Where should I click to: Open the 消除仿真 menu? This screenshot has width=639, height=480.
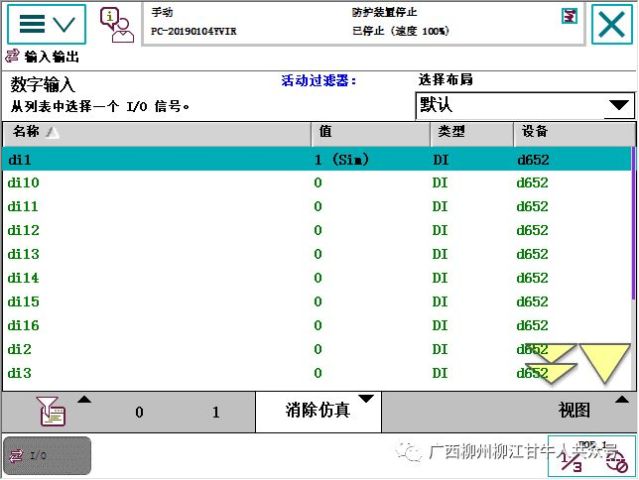point(318,412)
